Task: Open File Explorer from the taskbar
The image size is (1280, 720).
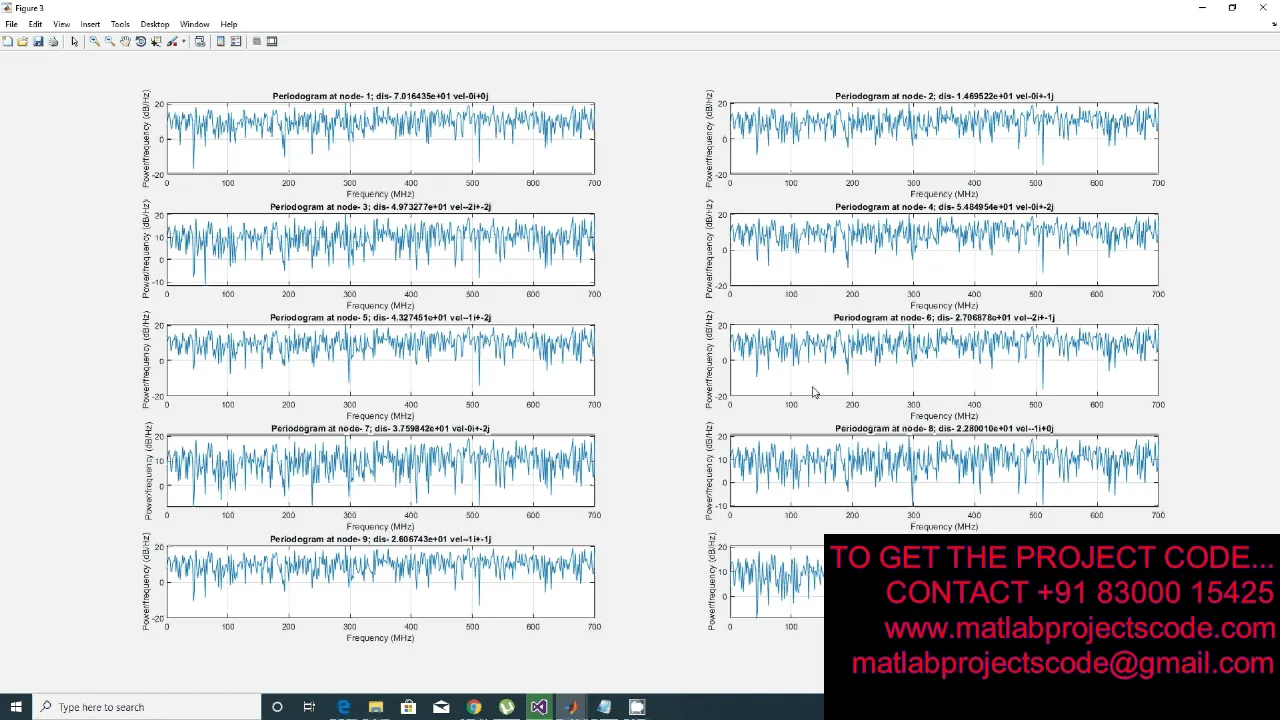Action: tap(376, 707)
